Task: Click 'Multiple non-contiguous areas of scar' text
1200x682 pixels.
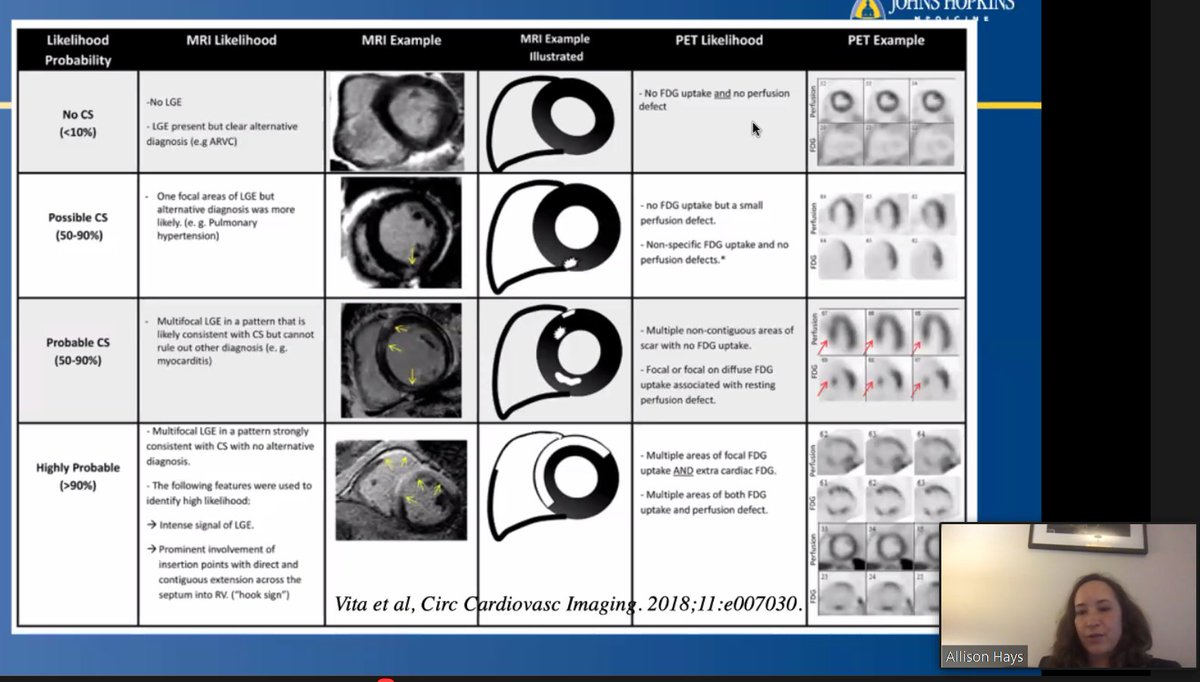Action: (716, 337)
